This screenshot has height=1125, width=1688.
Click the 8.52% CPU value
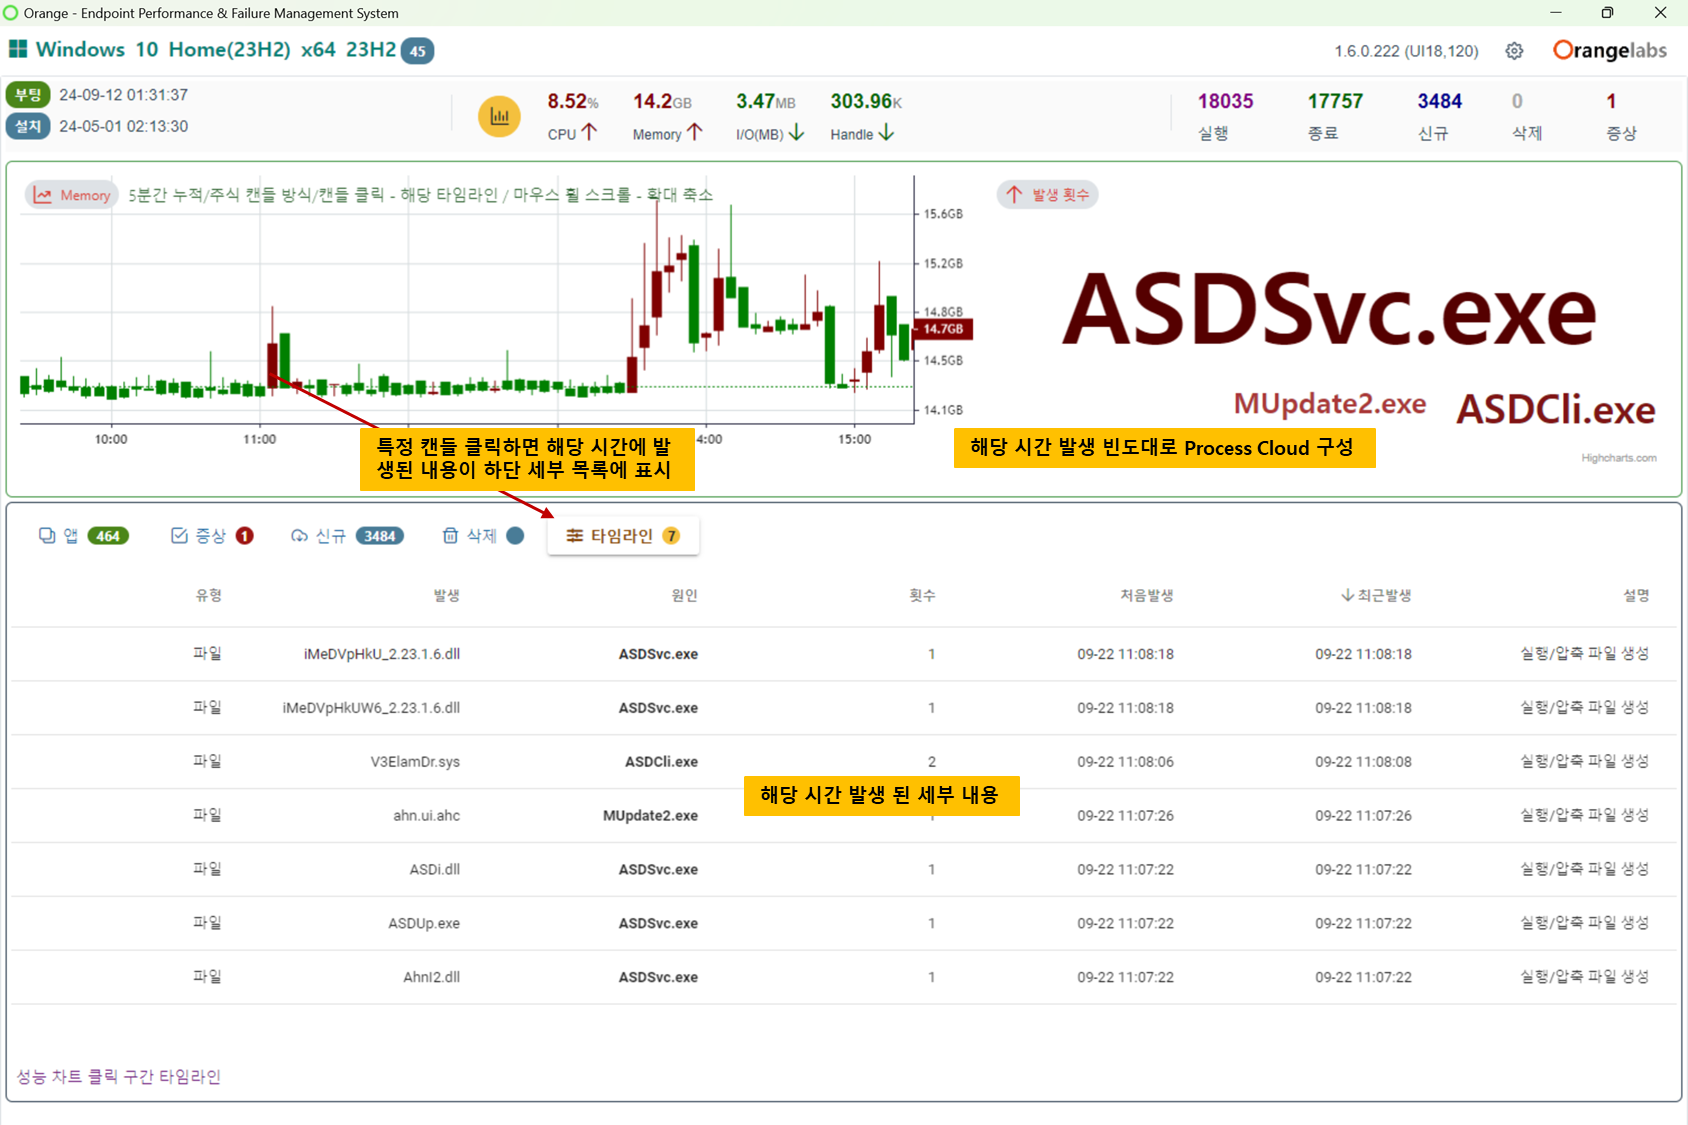coord(572,101)
